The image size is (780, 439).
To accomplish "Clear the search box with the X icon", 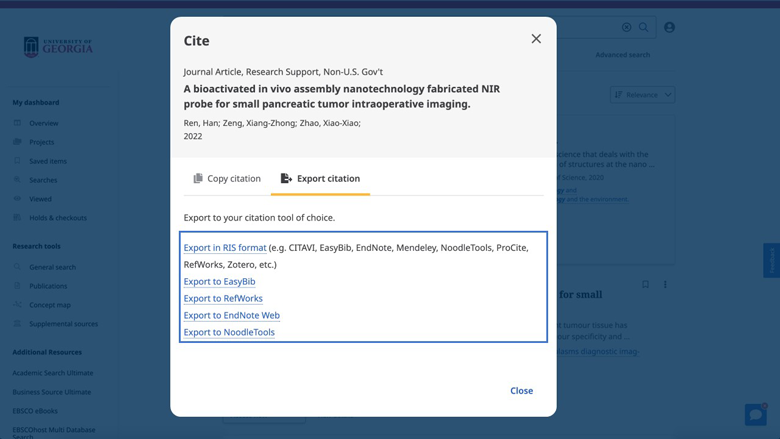I will (x=627, y=27).
